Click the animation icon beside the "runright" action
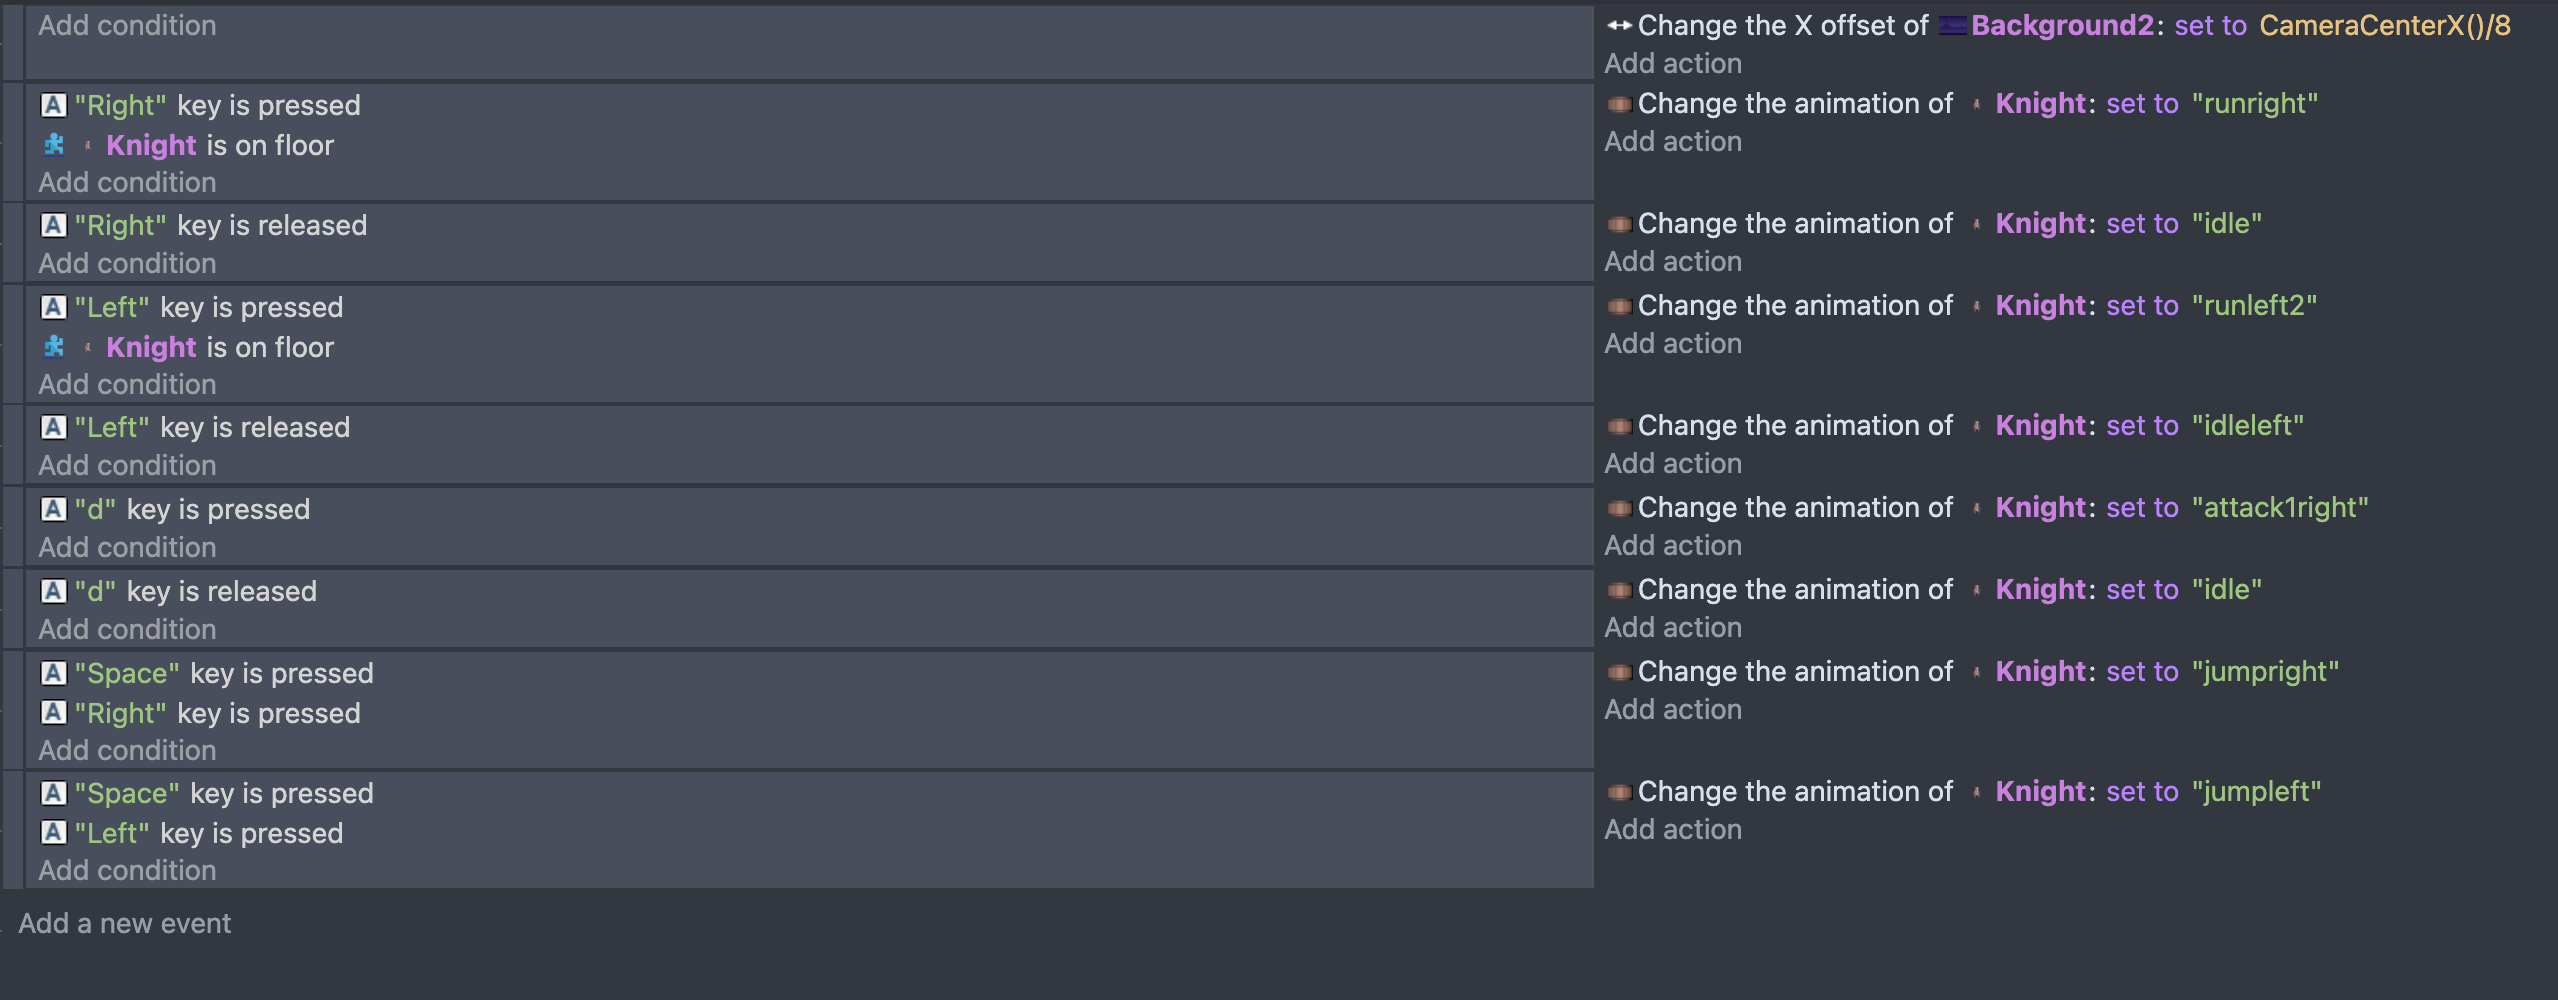Viewport: 2558px width, 1000px height. pyautogui.click(x=1619, y=104)
